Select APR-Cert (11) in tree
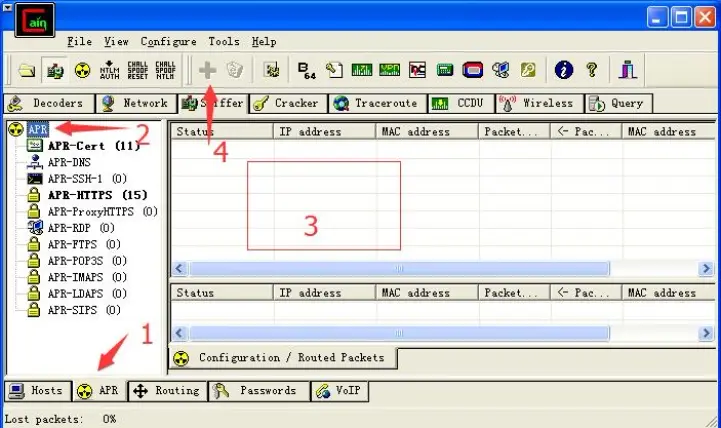721x428 pixels. (x=94, y=146)
